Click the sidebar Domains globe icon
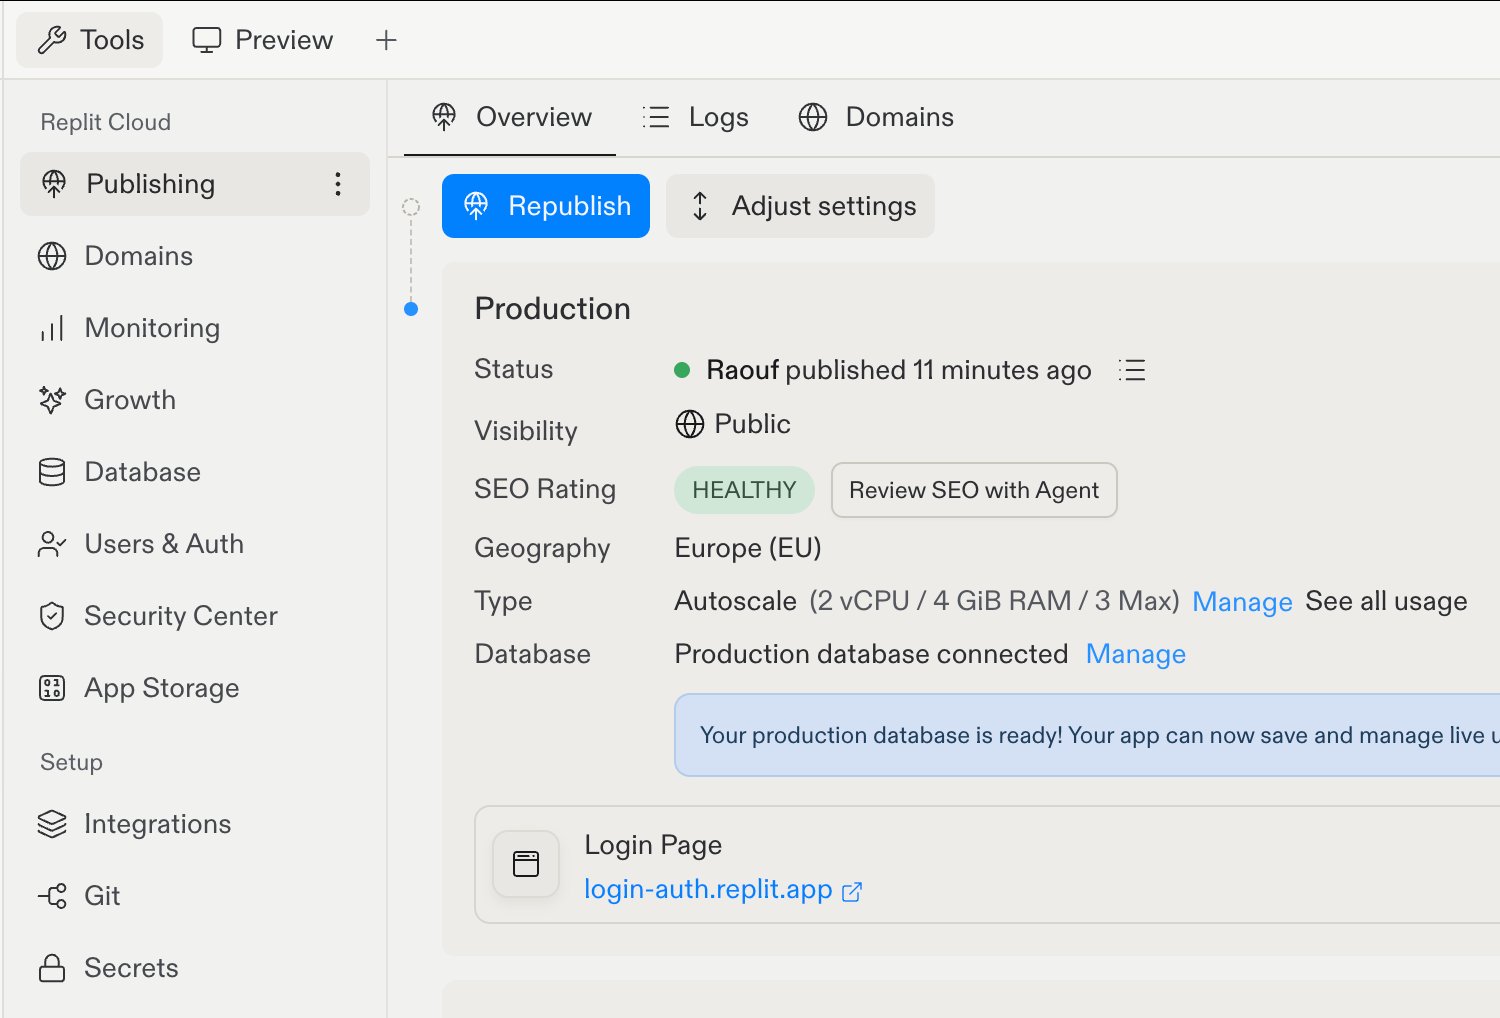 point(52,256)
